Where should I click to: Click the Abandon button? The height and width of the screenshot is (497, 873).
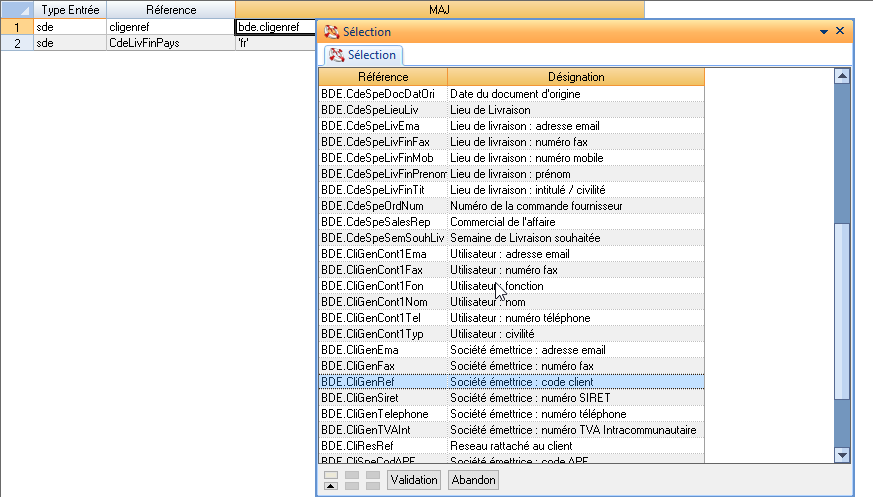[473, 480]
